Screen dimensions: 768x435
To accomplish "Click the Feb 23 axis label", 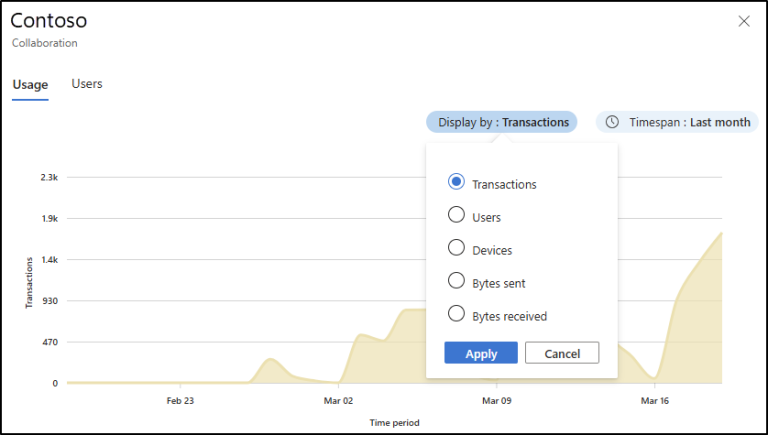I will pyautogui.click(x=180, y=401).
